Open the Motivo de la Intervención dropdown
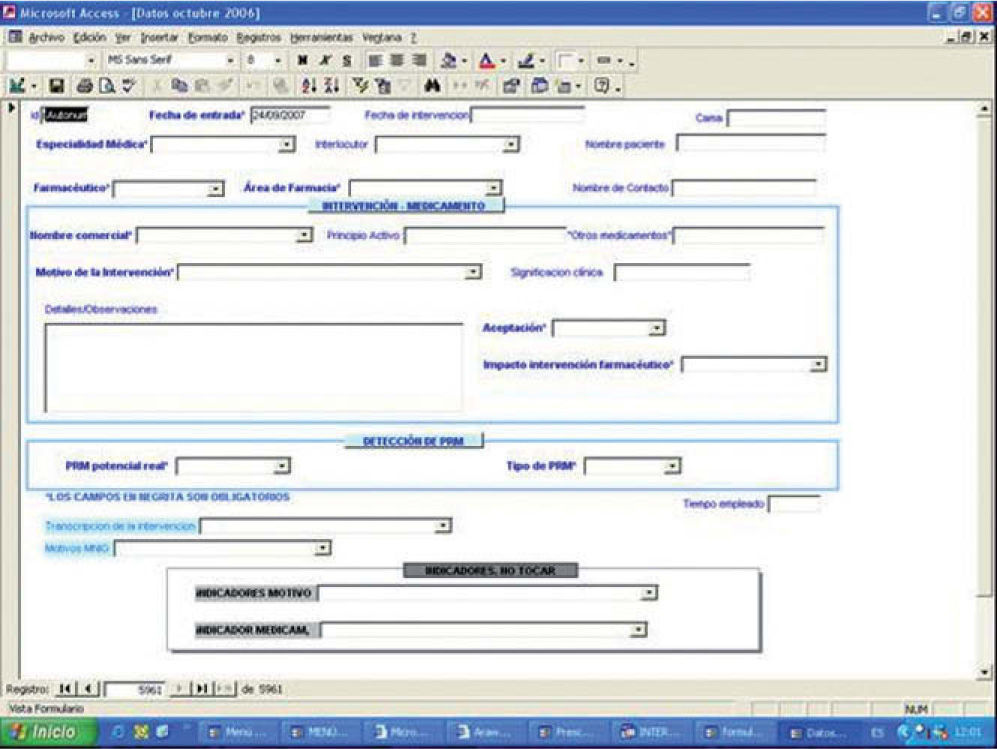This screenshot has width=997, height=749. [473, 272]
